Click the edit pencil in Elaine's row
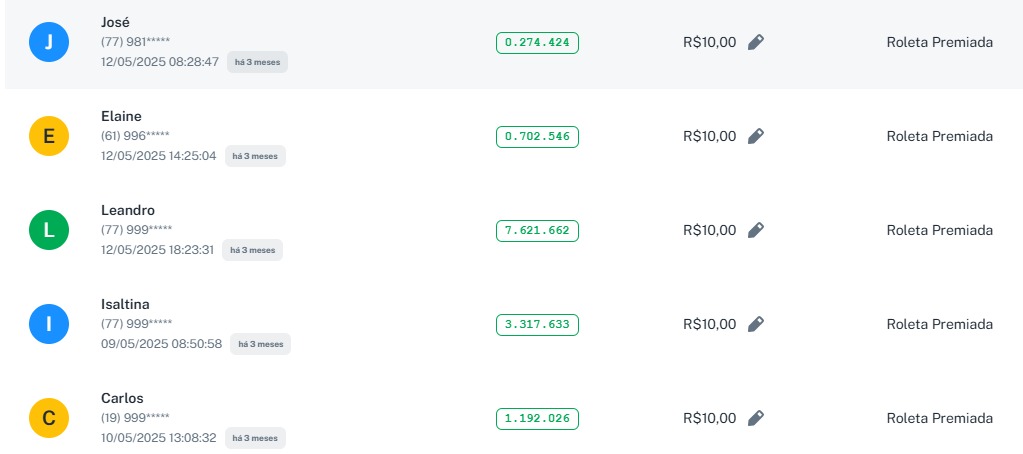This screenshot has height=454, width=1023. 756,136
